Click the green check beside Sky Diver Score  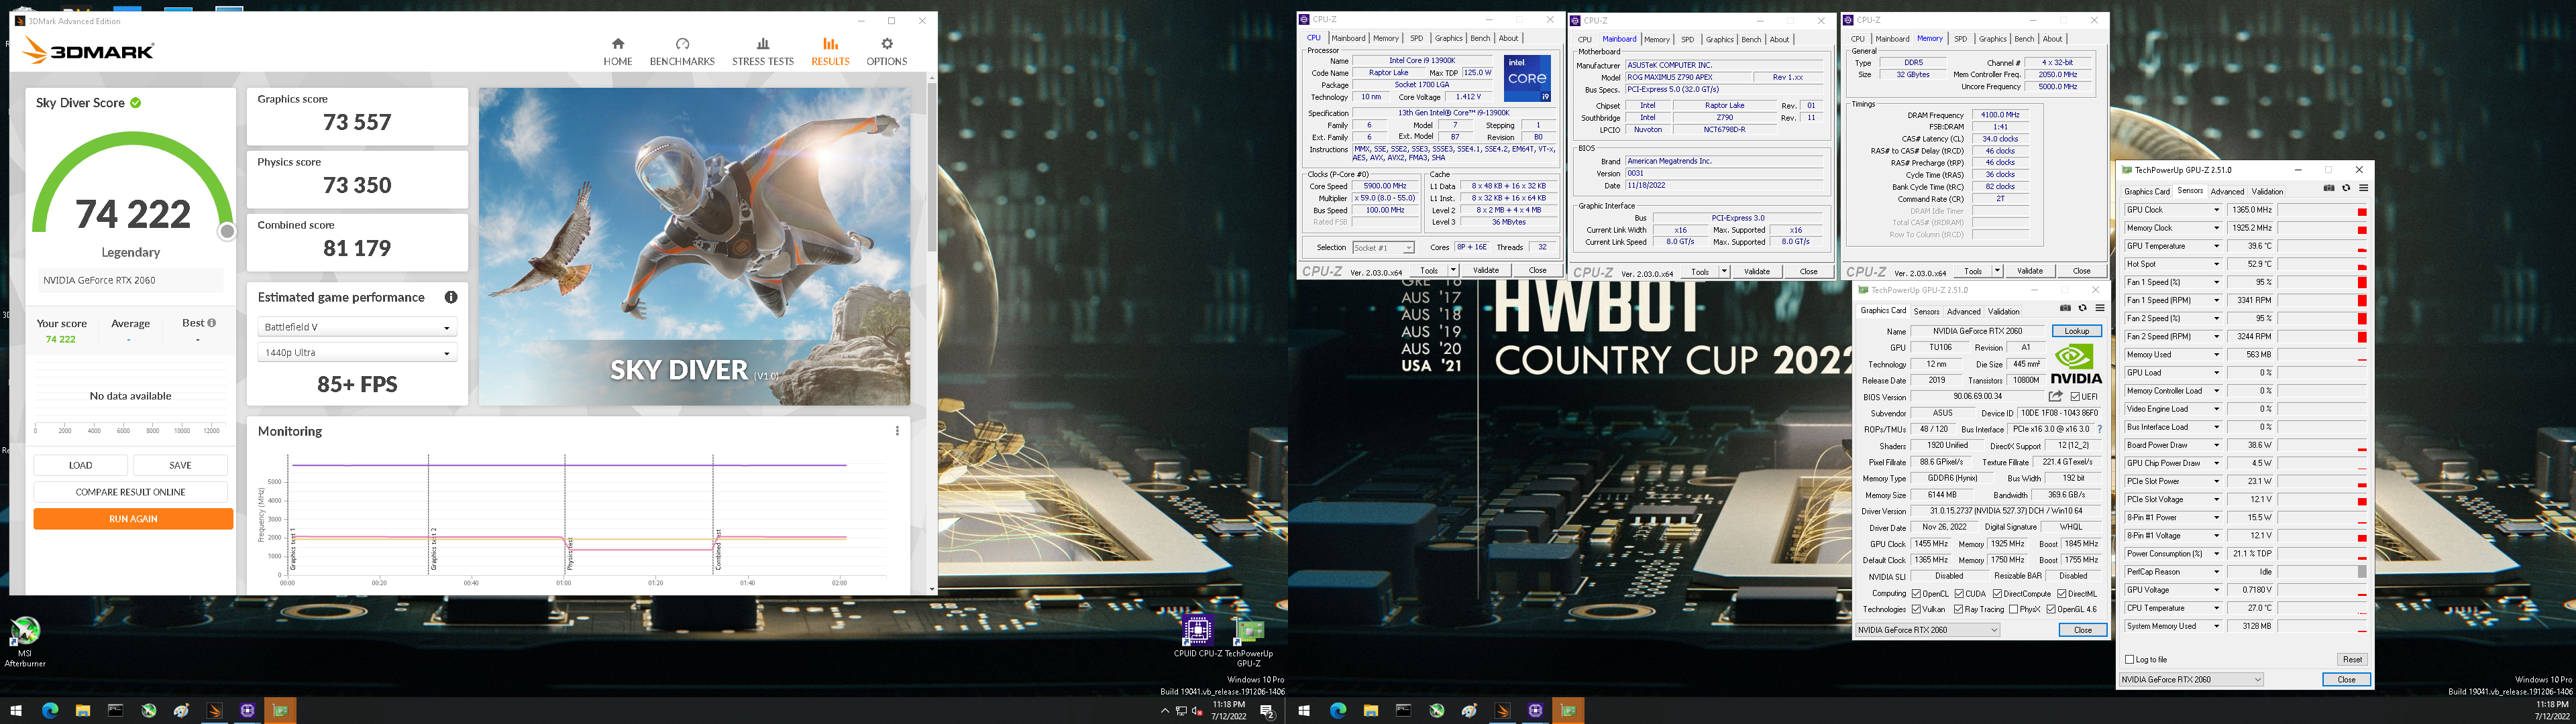coord(135,102)
